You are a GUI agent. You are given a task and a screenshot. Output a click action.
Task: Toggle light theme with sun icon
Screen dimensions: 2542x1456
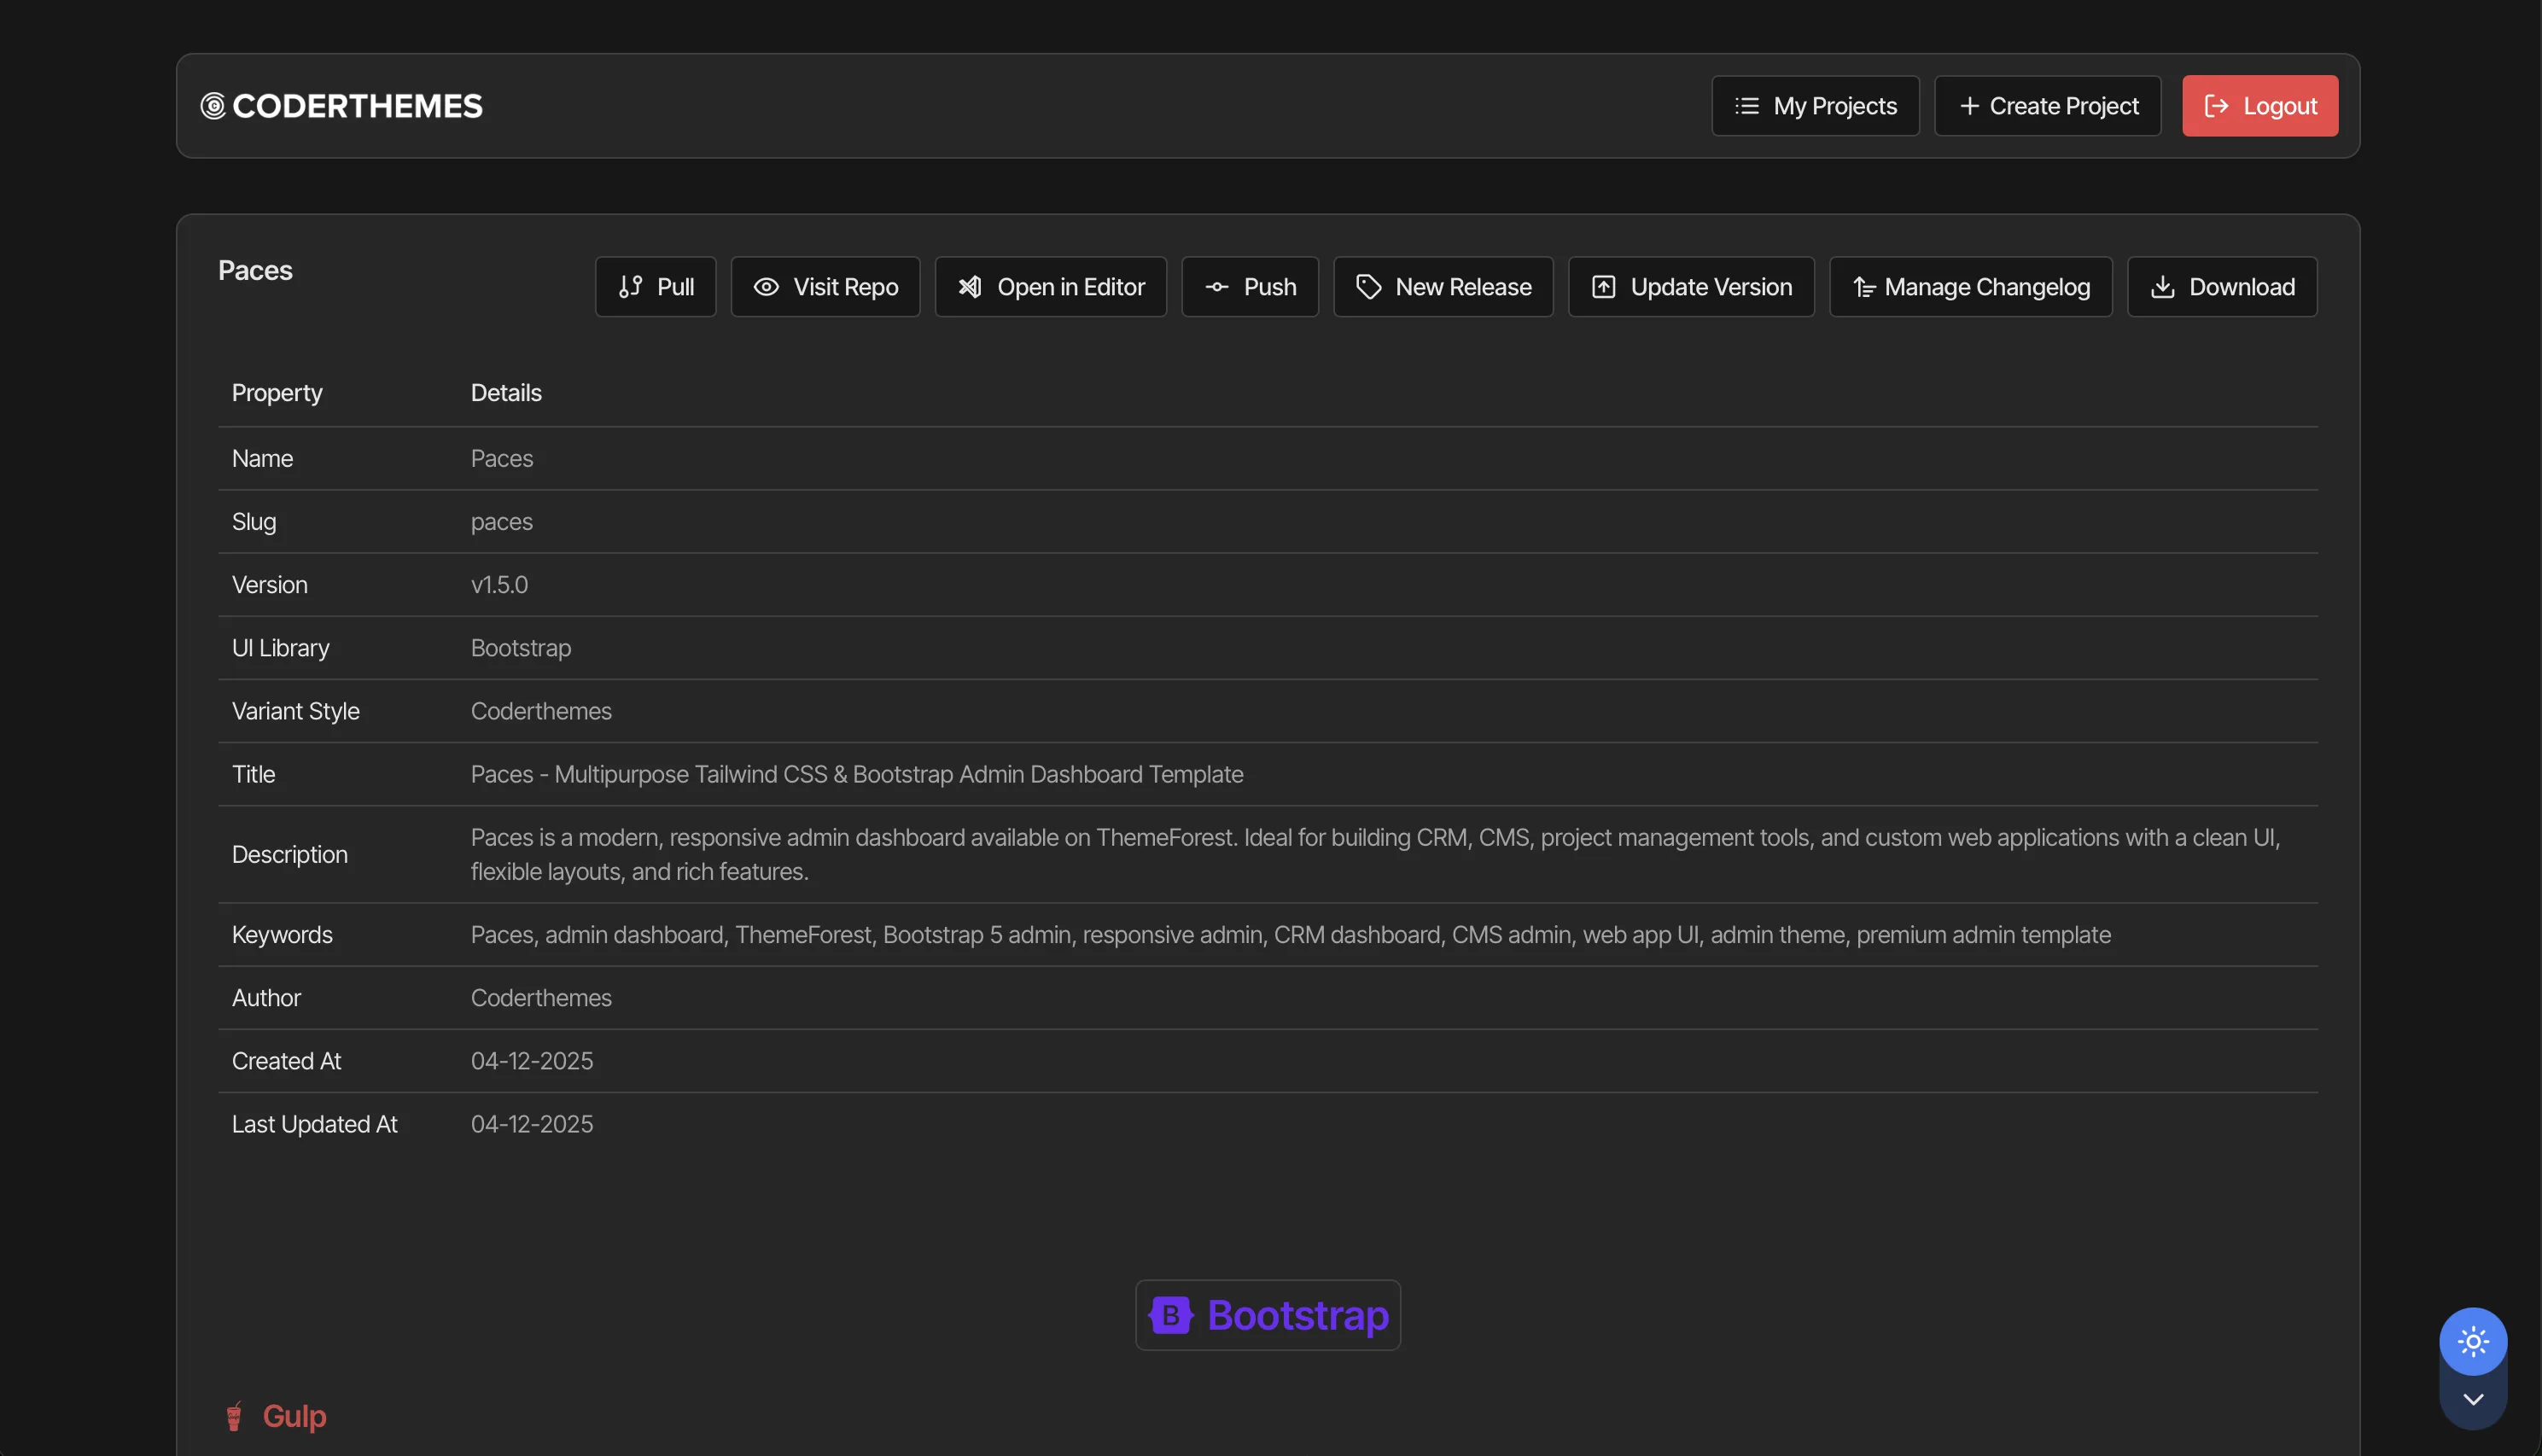(2472, 1341)
